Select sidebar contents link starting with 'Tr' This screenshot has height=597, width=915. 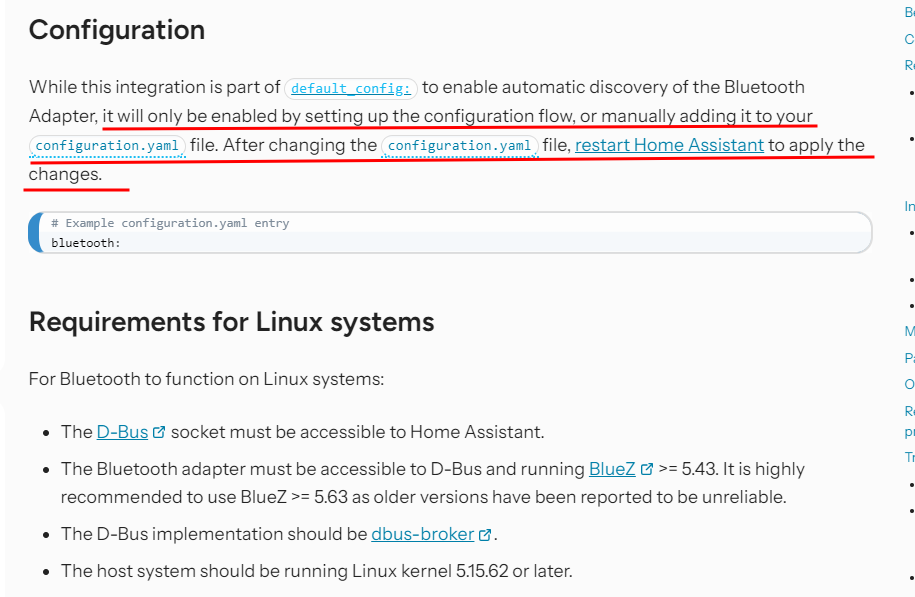[x=909, y=457]
